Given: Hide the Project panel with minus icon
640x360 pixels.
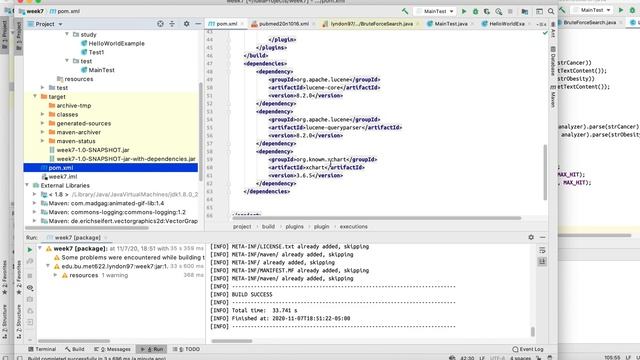Looking at the screenshot, I should click(x=198, y=24).
